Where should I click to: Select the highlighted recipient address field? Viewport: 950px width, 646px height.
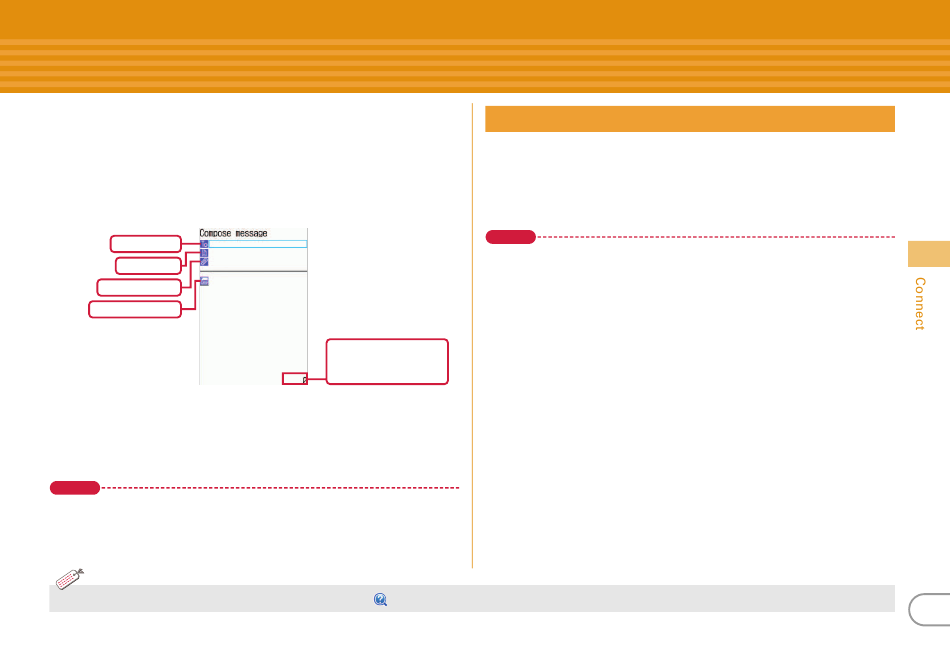(x=257, y=244)
